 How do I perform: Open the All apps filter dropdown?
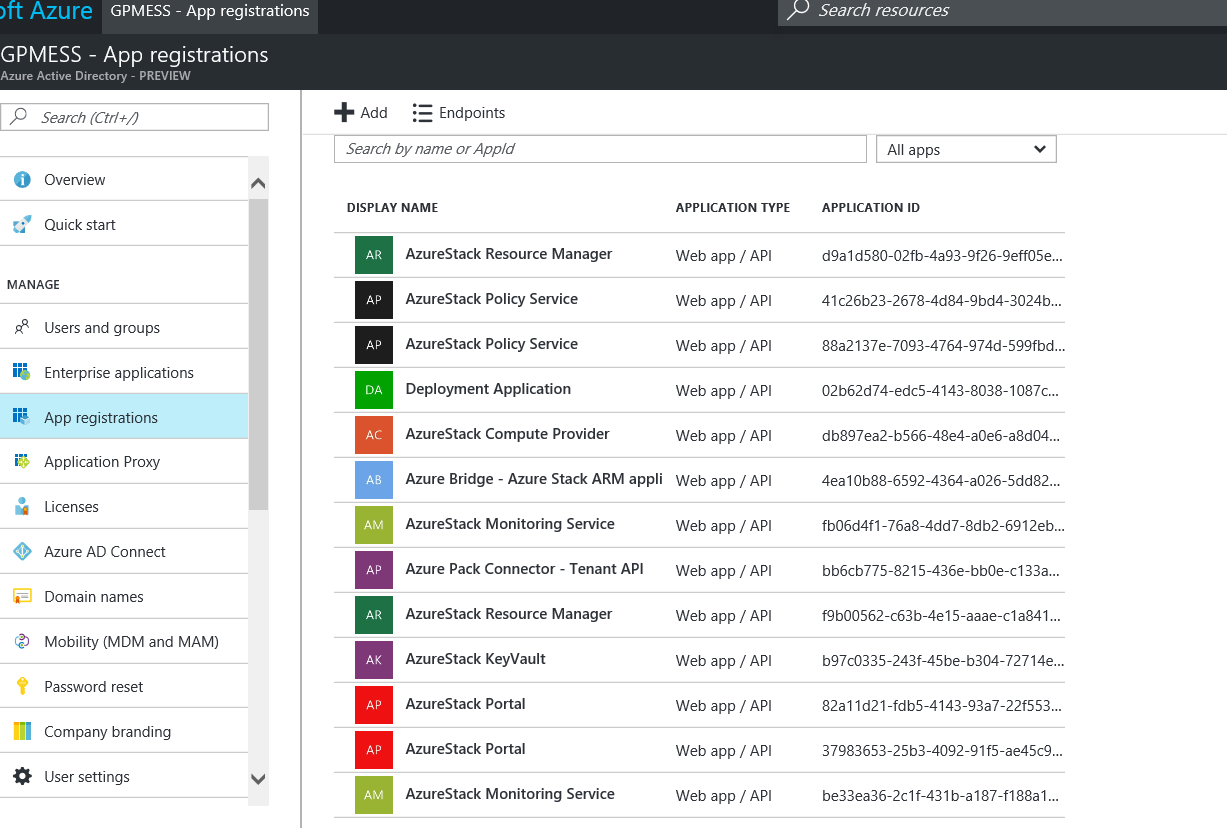pyautogui.click(x=965, y=149)
